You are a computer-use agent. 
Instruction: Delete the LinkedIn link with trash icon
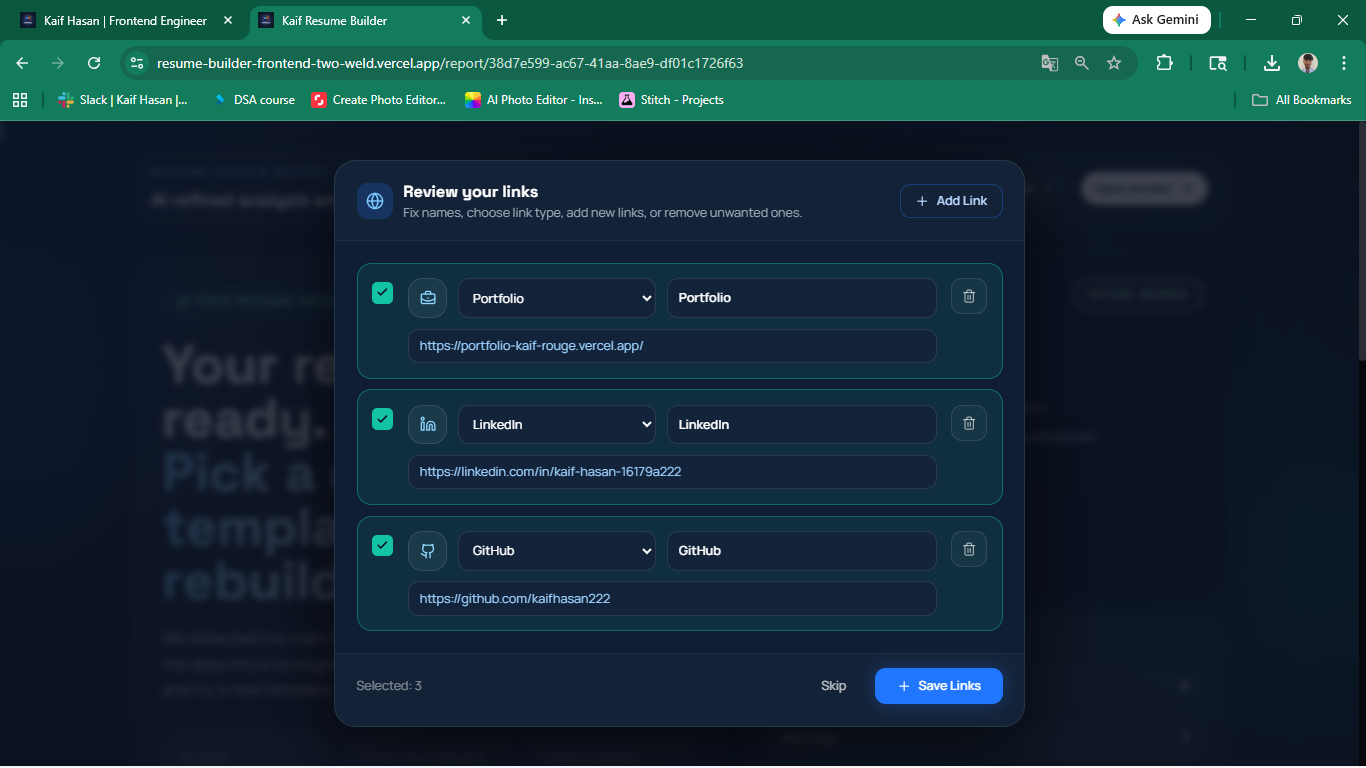[x=969, y=423]
